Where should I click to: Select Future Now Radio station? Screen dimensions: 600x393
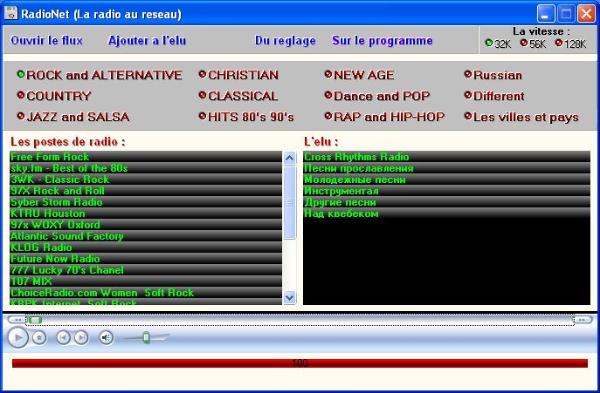pyautogui.click(x=145, y=259)
